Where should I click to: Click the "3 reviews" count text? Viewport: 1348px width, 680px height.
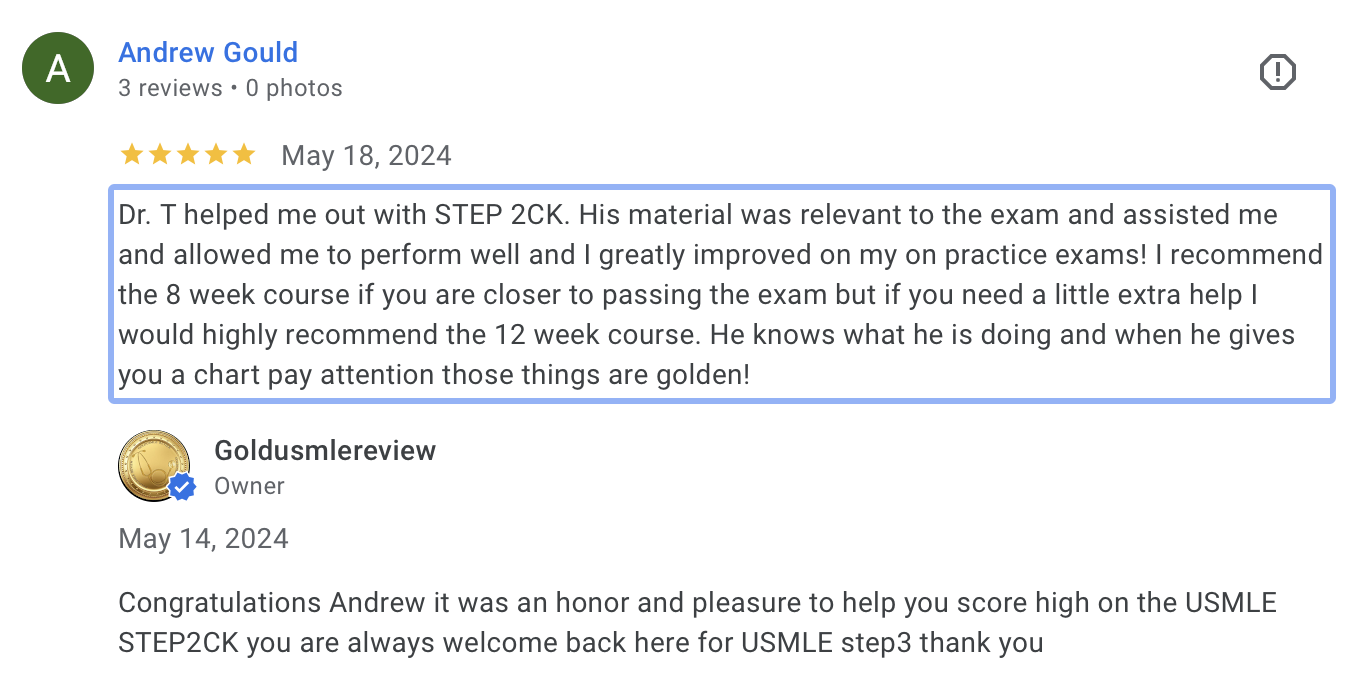click(x=170, y=88)
